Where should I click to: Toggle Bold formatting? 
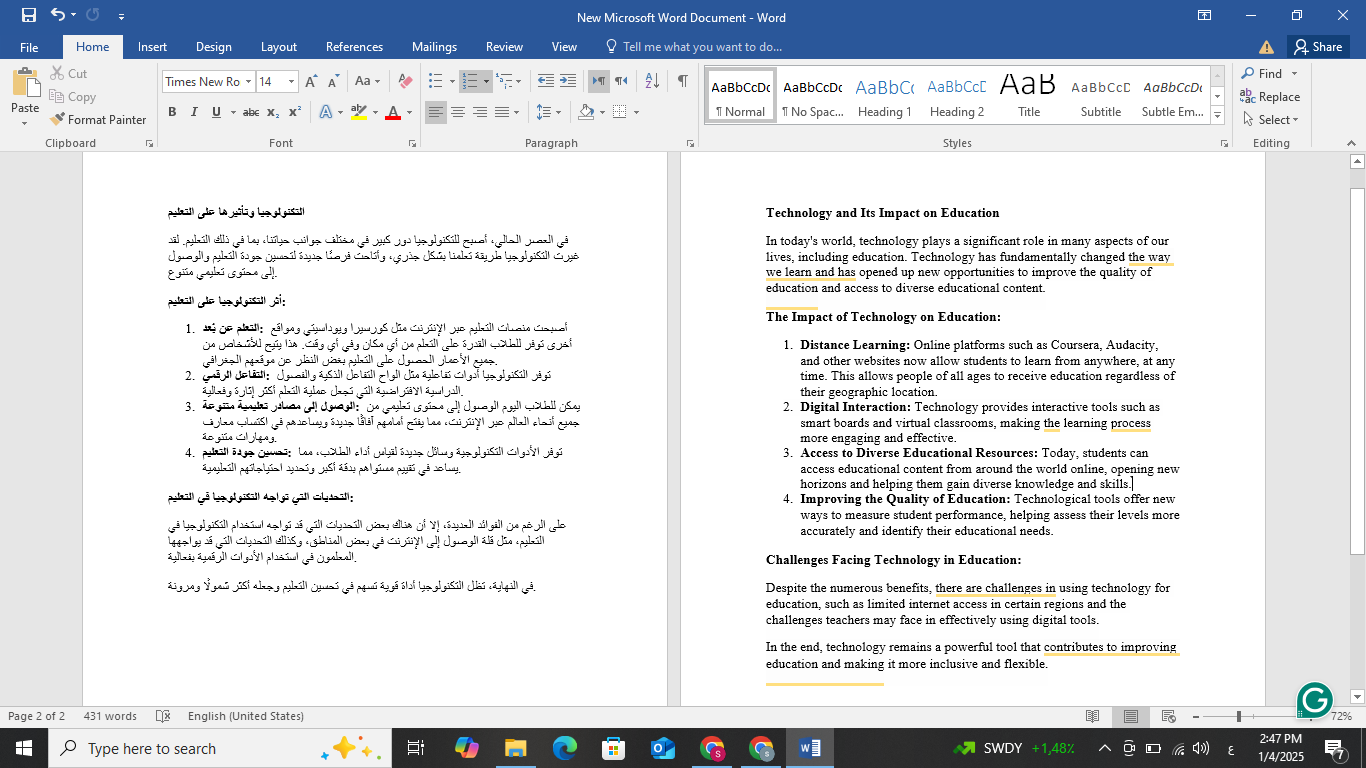[172, 112]
